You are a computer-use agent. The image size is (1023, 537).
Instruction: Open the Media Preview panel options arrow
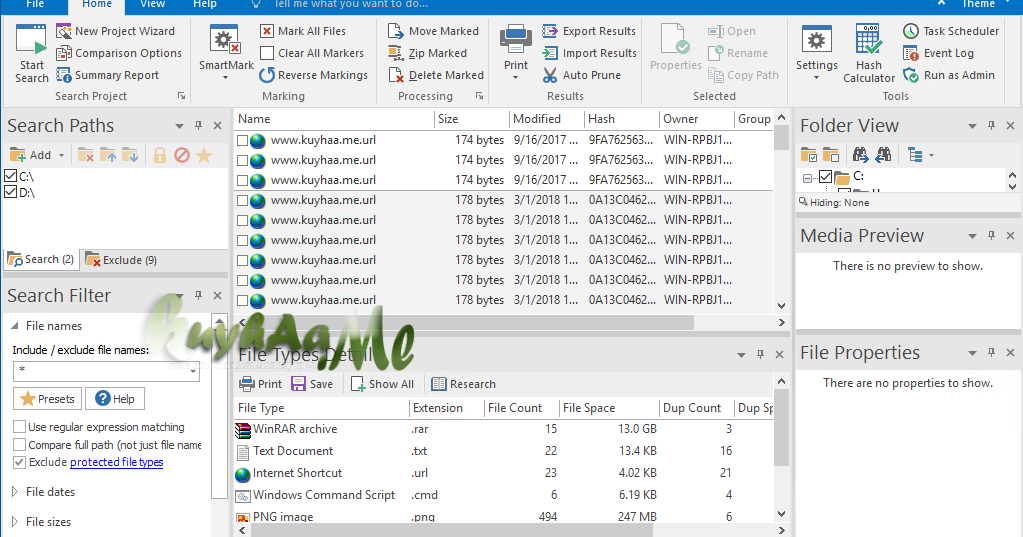[972, 236]
